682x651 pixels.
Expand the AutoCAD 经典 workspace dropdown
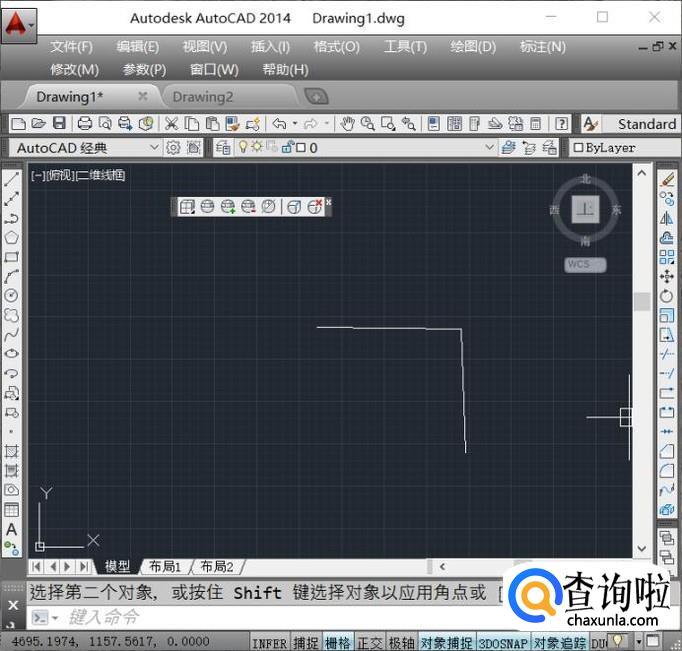(154, 148)
